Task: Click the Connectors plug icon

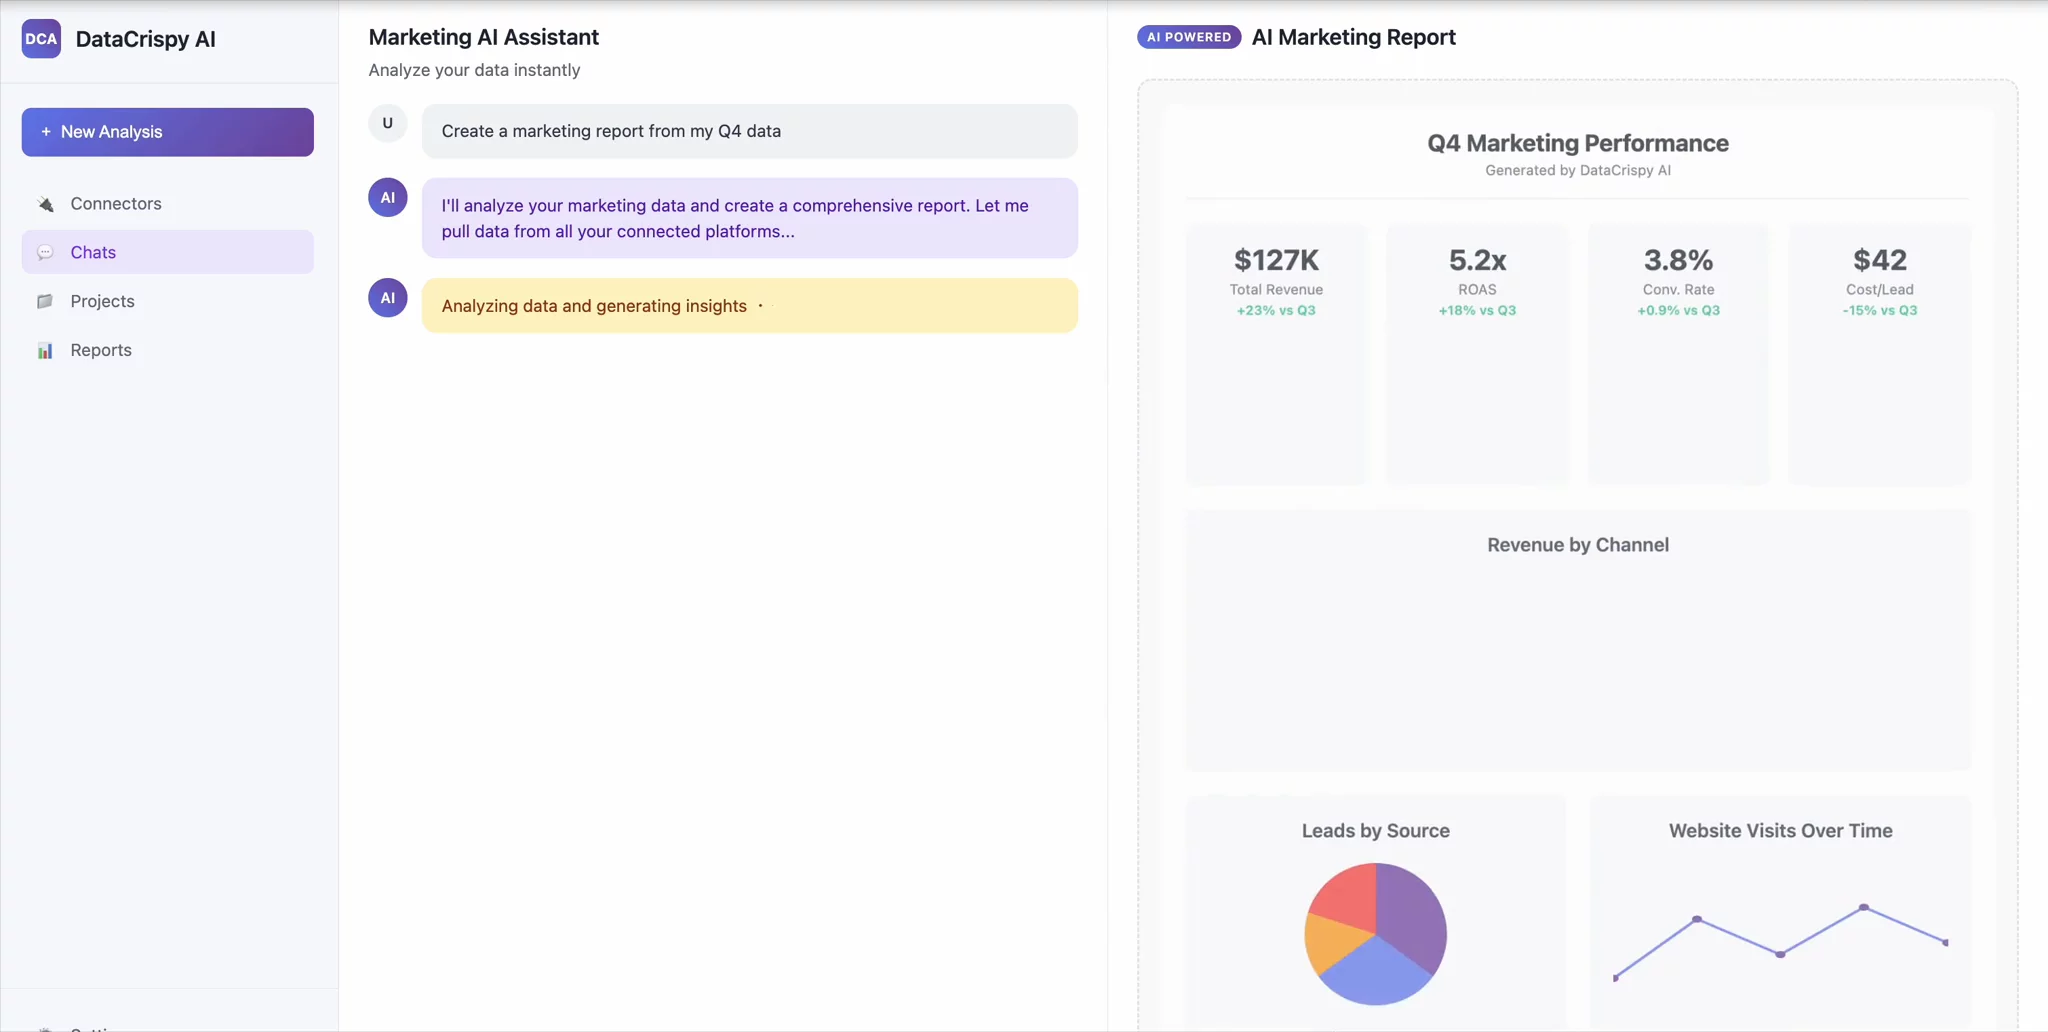Action: pyautogui.click(x=45, y=204)
